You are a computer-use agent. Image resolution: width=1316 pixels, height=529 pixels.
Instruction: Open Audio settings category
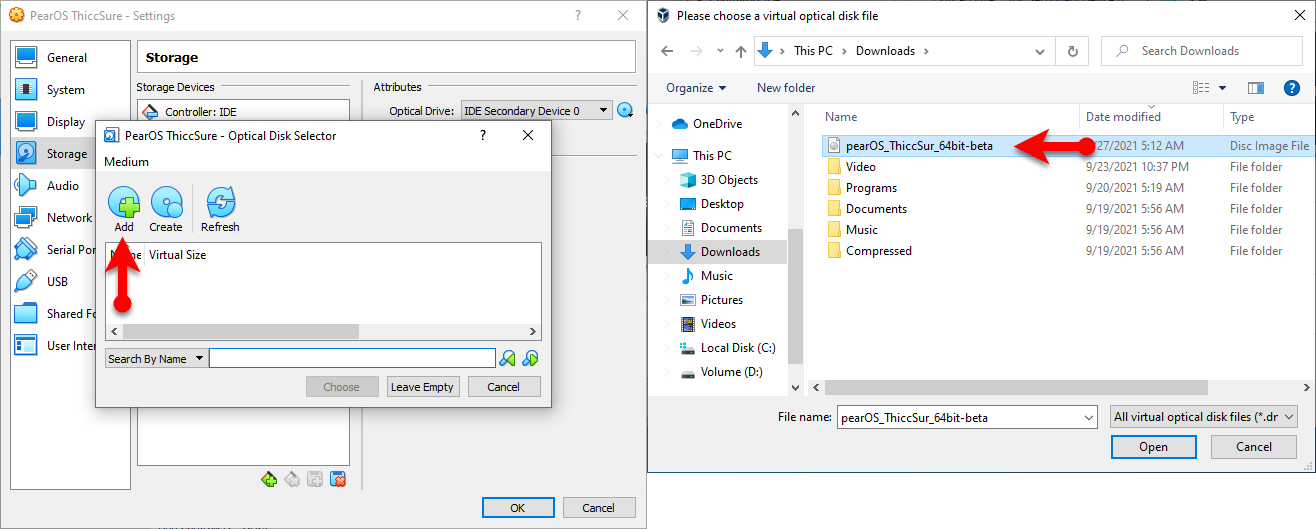(62, 186)
